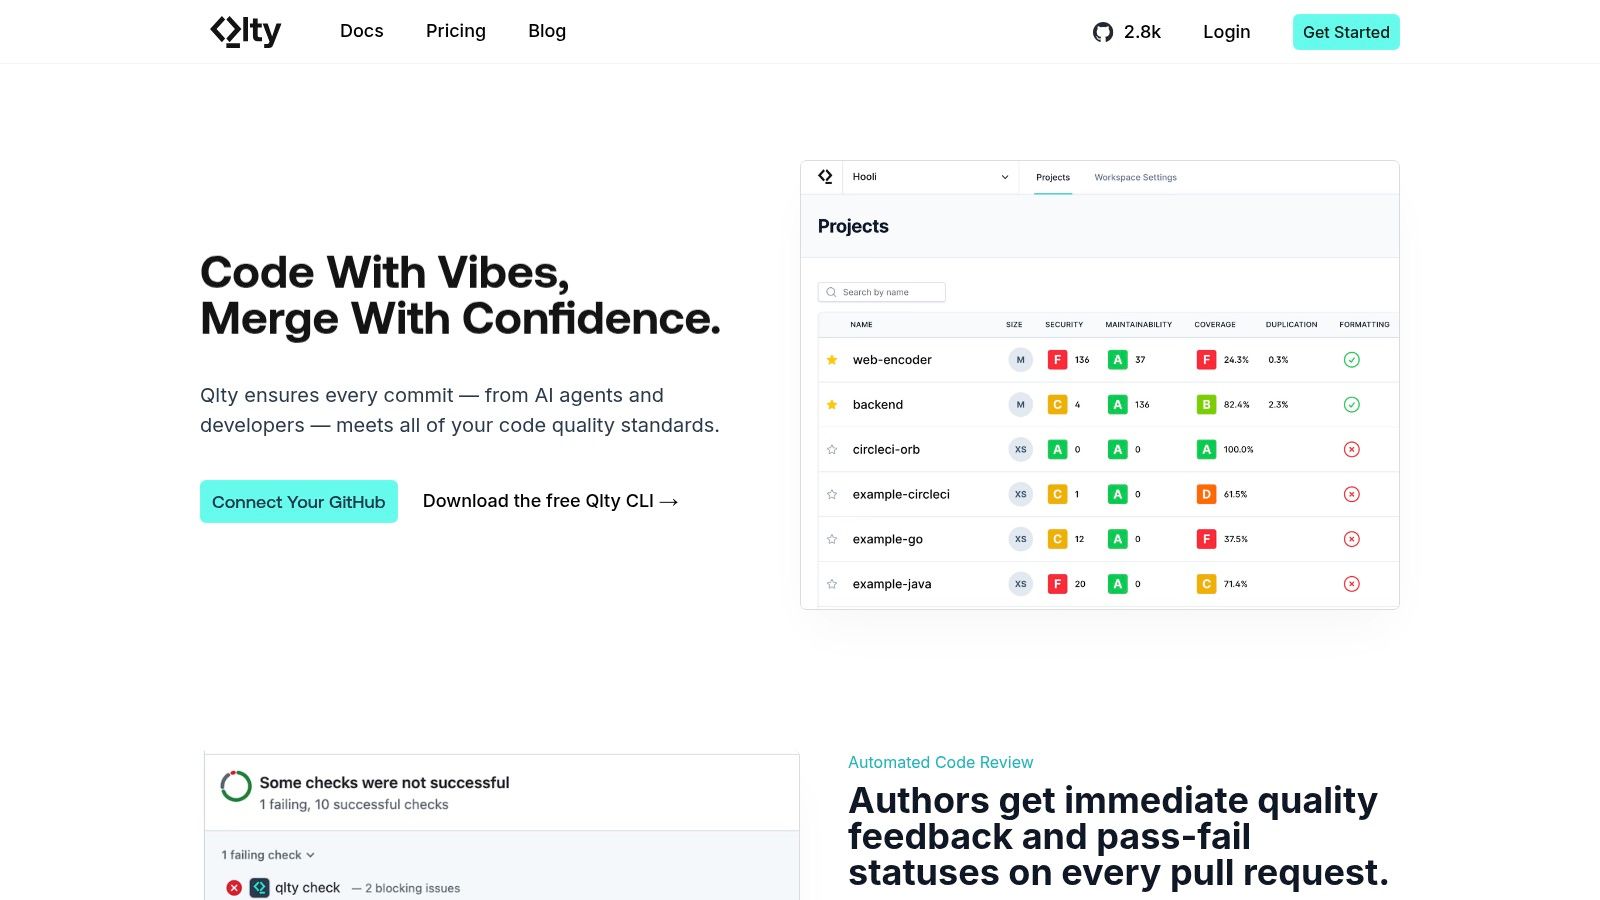Star the example-circleci project
Viewport: 1600px width, 900px height.
pos(832,494)
